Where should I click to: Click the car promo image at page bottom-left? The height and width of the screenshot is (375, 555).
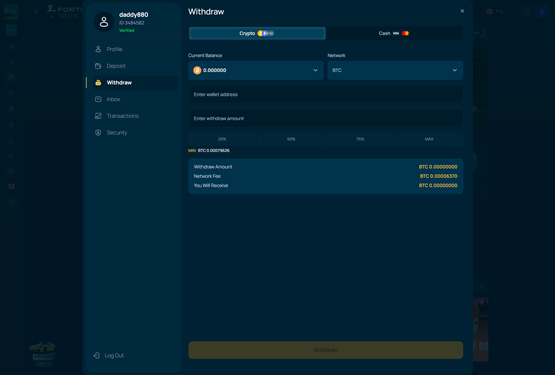[x=43, y=353]
